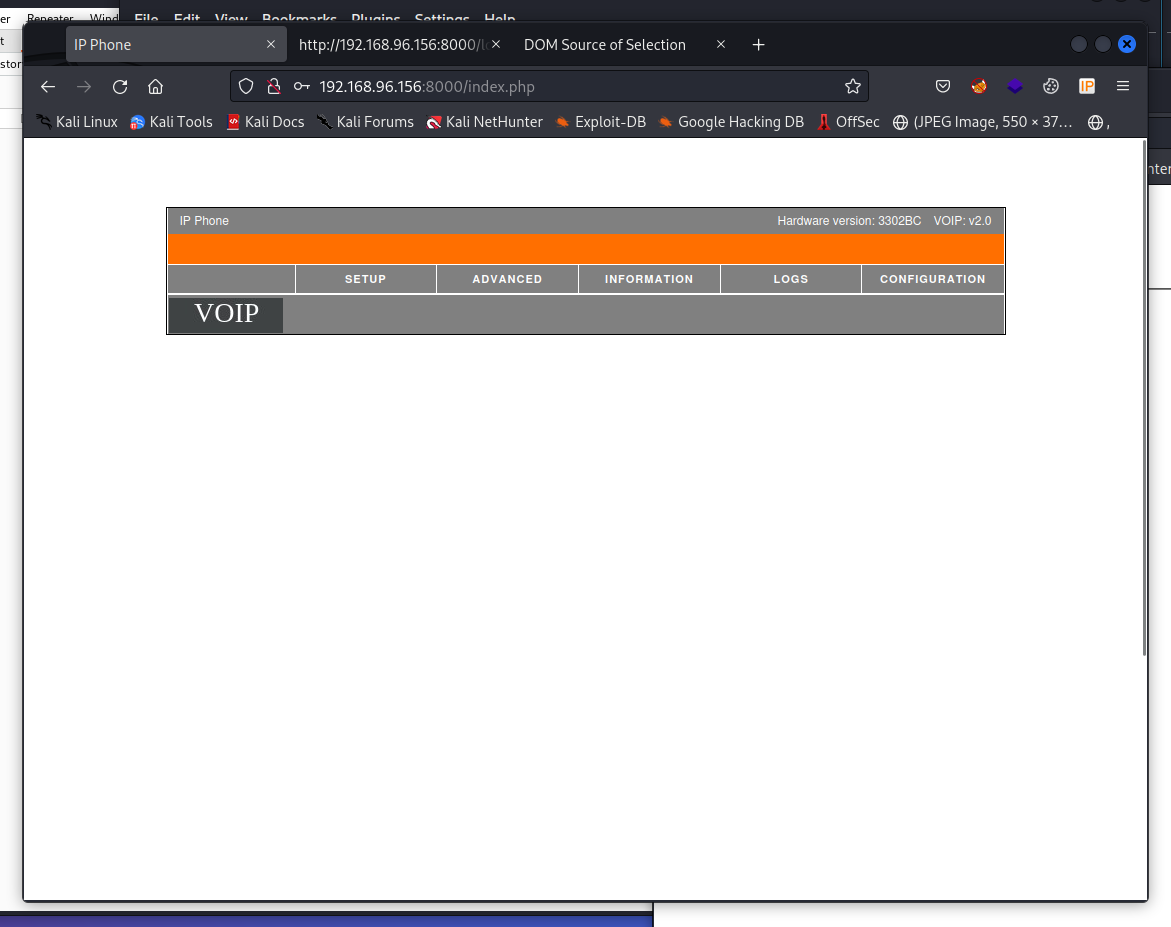Open the Kali Forums bookmark
Image resolution: width=1171 pixels, height=927 pixels.
pyautogui.click(x=365, y=122)
